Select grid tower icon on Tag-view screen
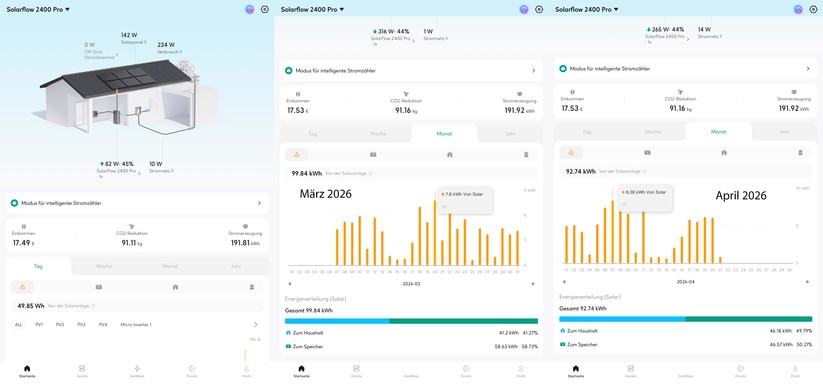Viewport: 823px width, 385px height. [x=252, y=287]
